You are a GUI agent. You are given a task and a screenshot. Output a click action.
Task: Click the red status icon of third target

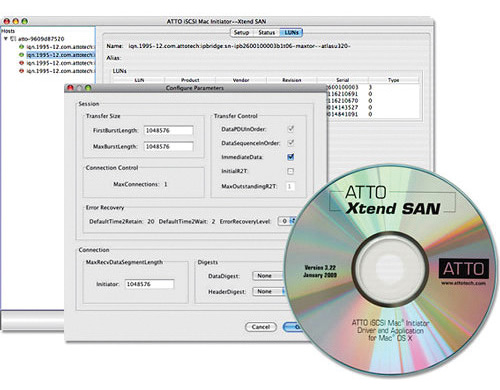click(x=22, y=63)
